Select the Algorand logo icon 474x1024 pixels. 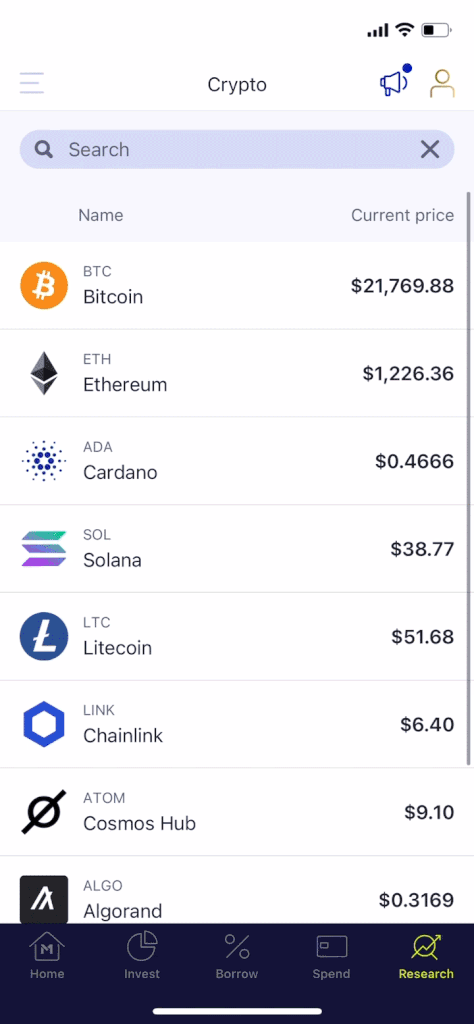point(44,899)
